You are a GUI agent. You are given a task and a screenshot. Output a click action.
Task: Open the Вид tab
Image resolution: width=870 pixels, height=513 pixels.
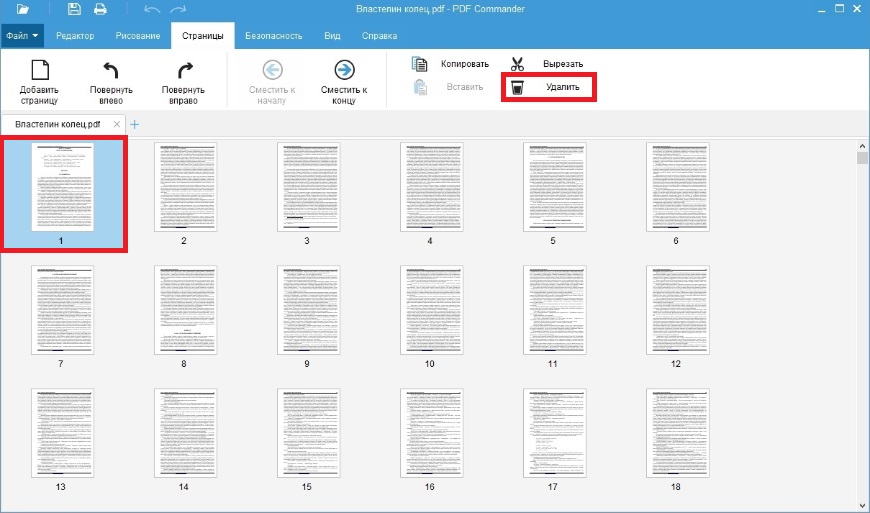(x=332, y=35)
